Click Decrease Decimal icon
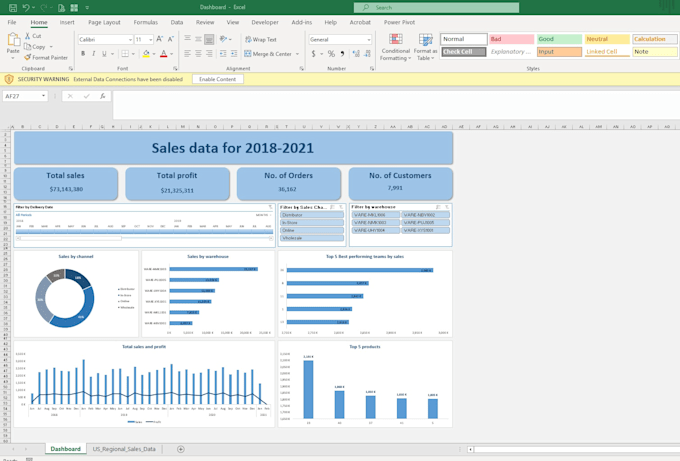The width and height of the screenshot is (680, 461). (367, 53)
